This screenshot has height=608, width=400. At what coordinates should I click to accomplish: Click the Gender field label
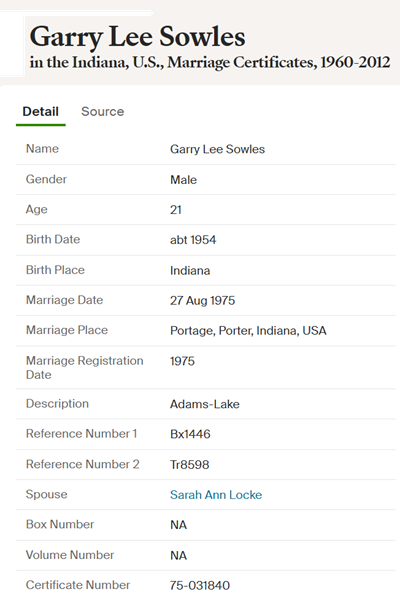pyautogui.click(x=46, y=180)
